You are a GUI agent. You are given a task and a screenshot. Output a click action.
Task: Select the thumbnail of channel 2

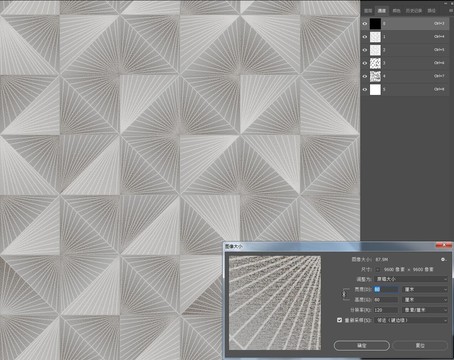[x=375, y=50]
